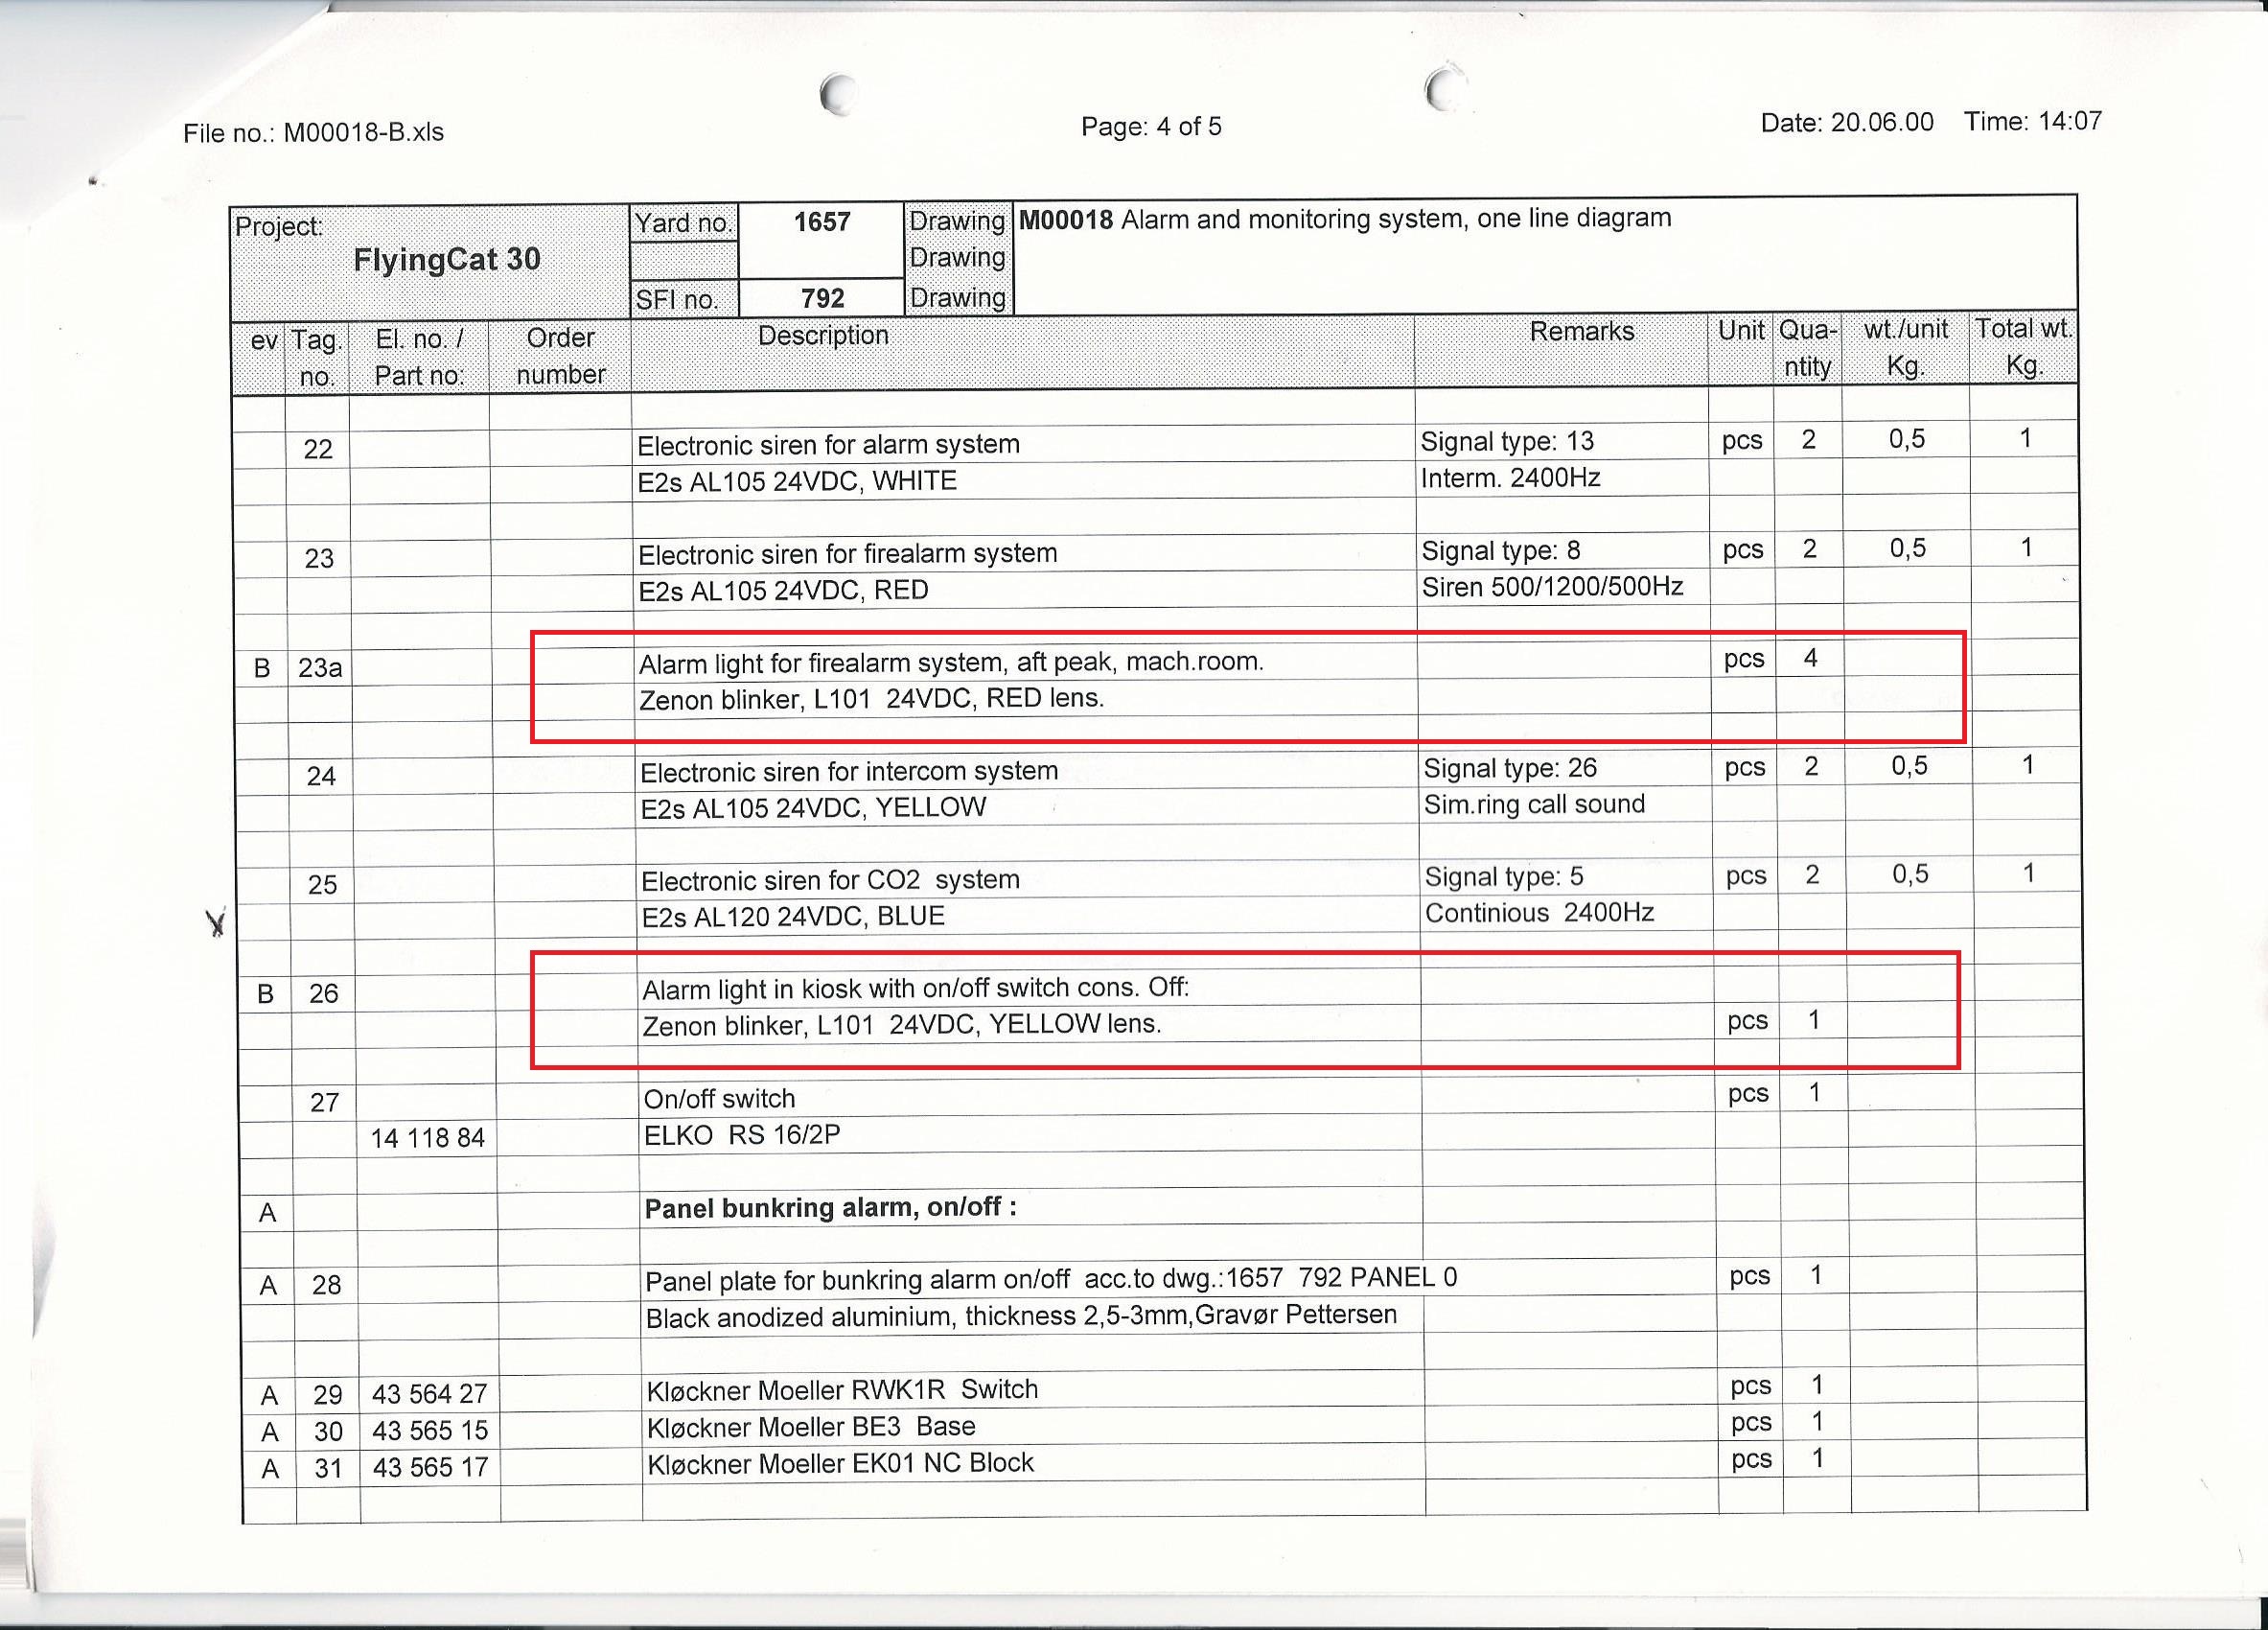Click the 'Total wt. Kg.' column header
This screenshot has height=1630, width=2268.
coord(2024,347)
